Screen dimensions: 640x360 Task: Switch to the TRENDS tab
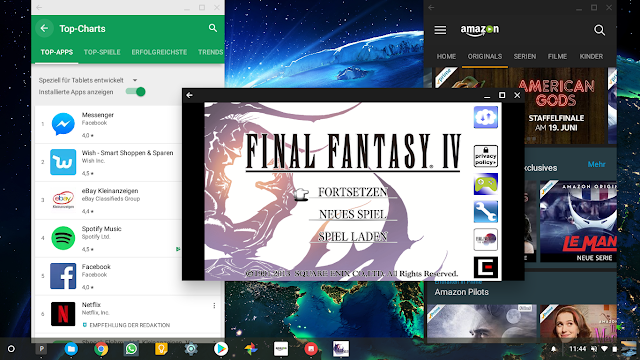[x=211, y=52]
